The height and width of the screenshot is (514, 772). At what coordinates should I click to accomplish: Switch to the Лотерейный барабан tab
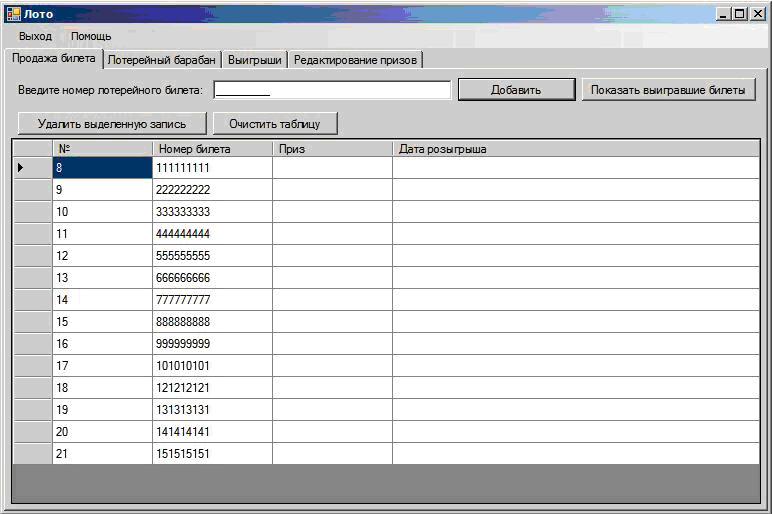click(161, 60)
